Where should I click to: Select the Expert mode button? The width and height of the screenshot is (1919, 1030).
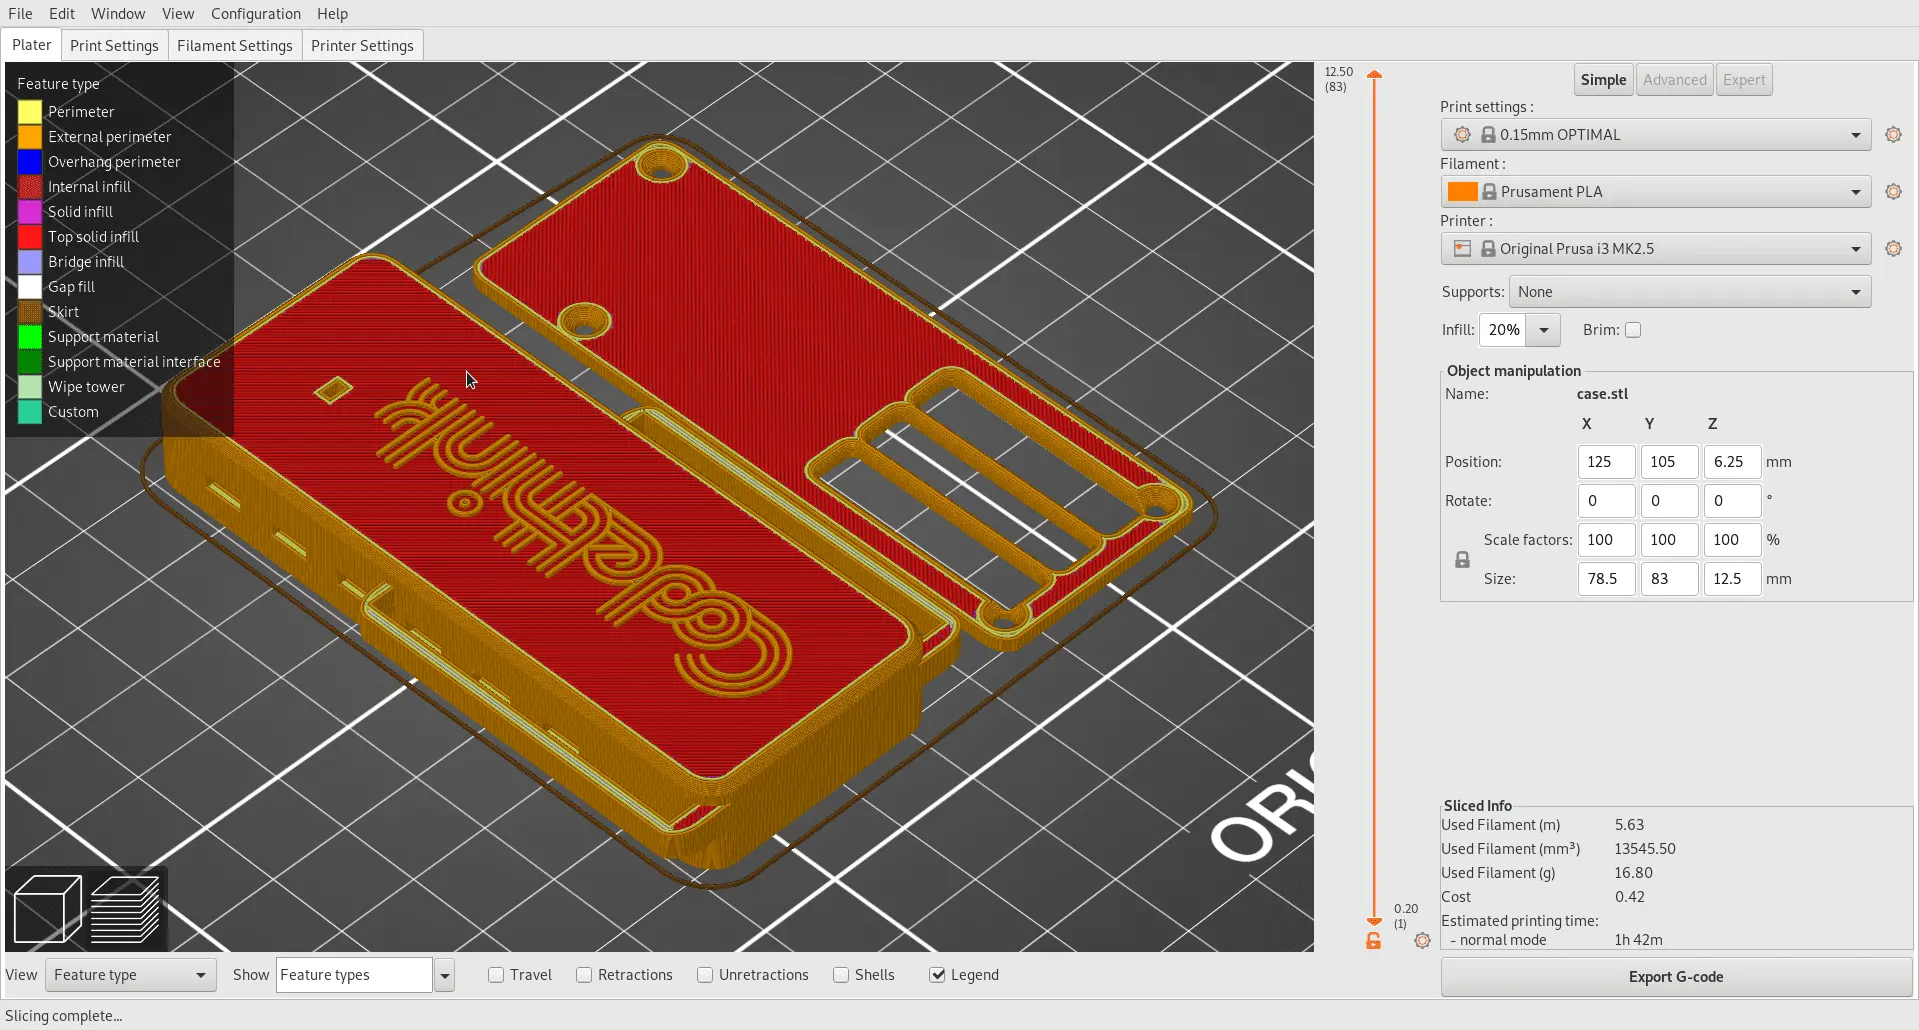tap(1744, 80)
